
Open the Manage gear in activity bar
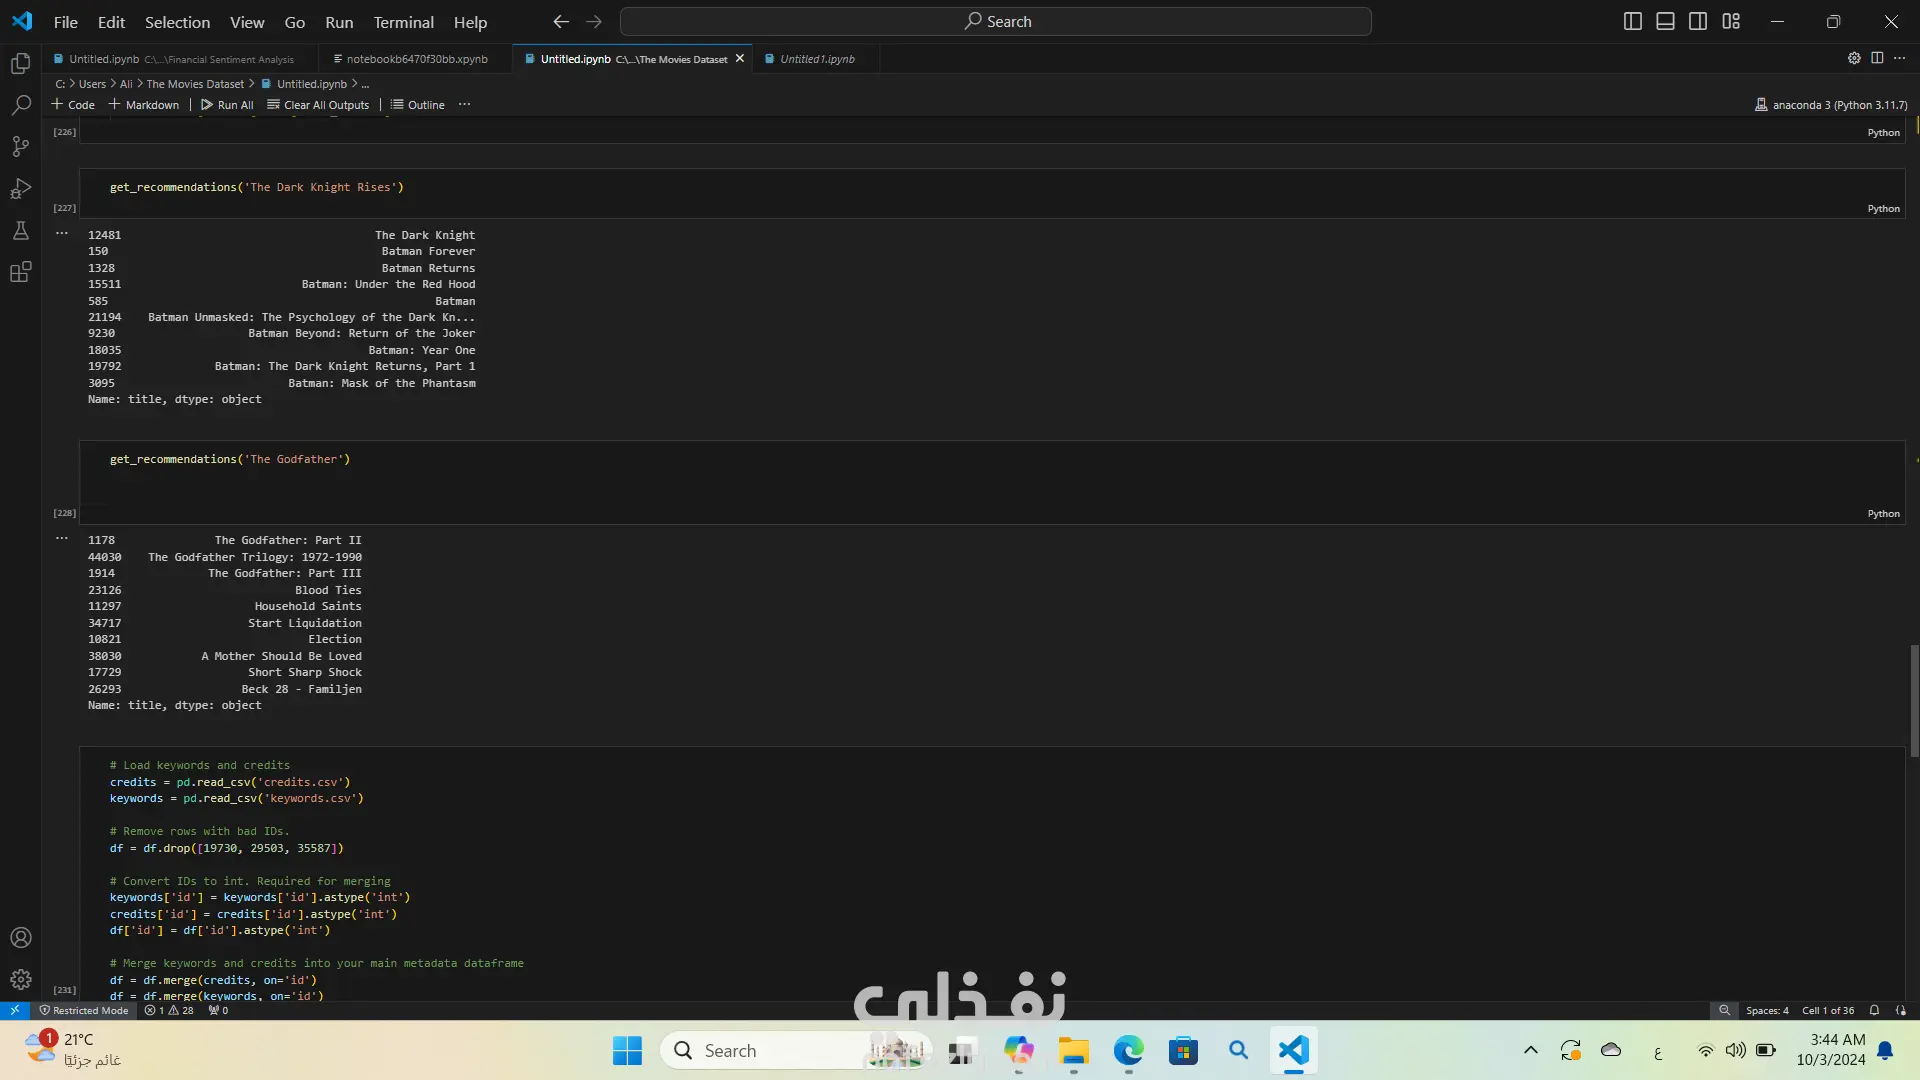pos(21,979)
